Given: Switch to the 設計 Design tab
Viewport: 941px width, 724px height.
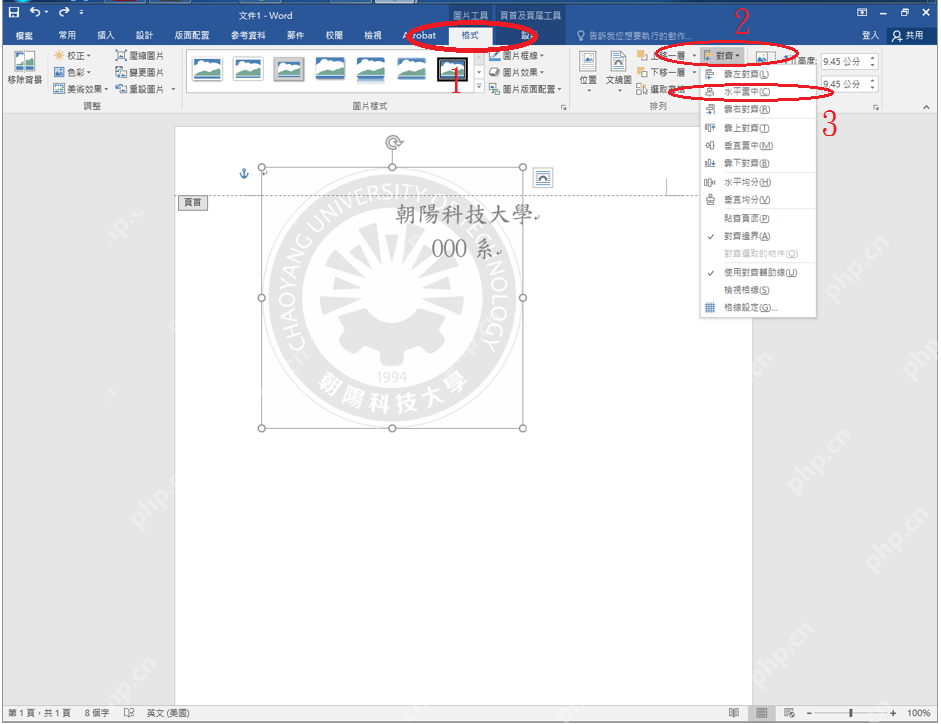Looking at the screenshot, I should pos(144,35).
